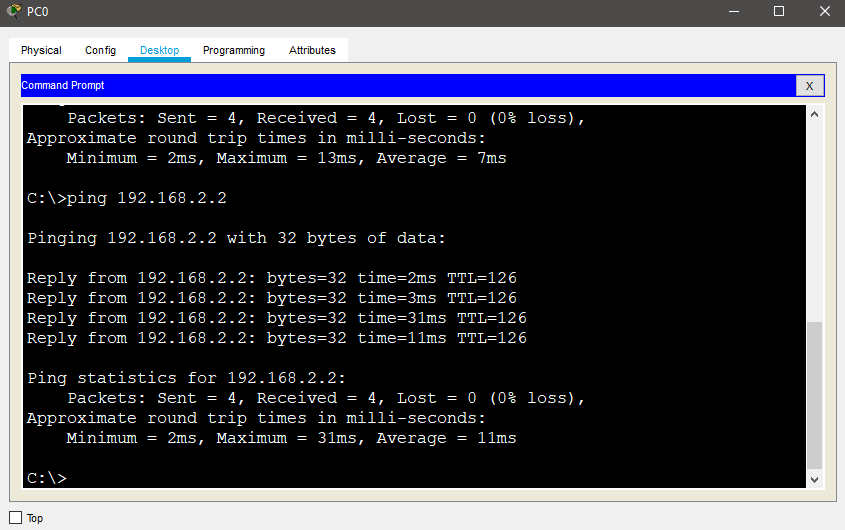Screen dimensions: 845x530
Task: Click the line with Average = 7ms
Action: point(286,158)
